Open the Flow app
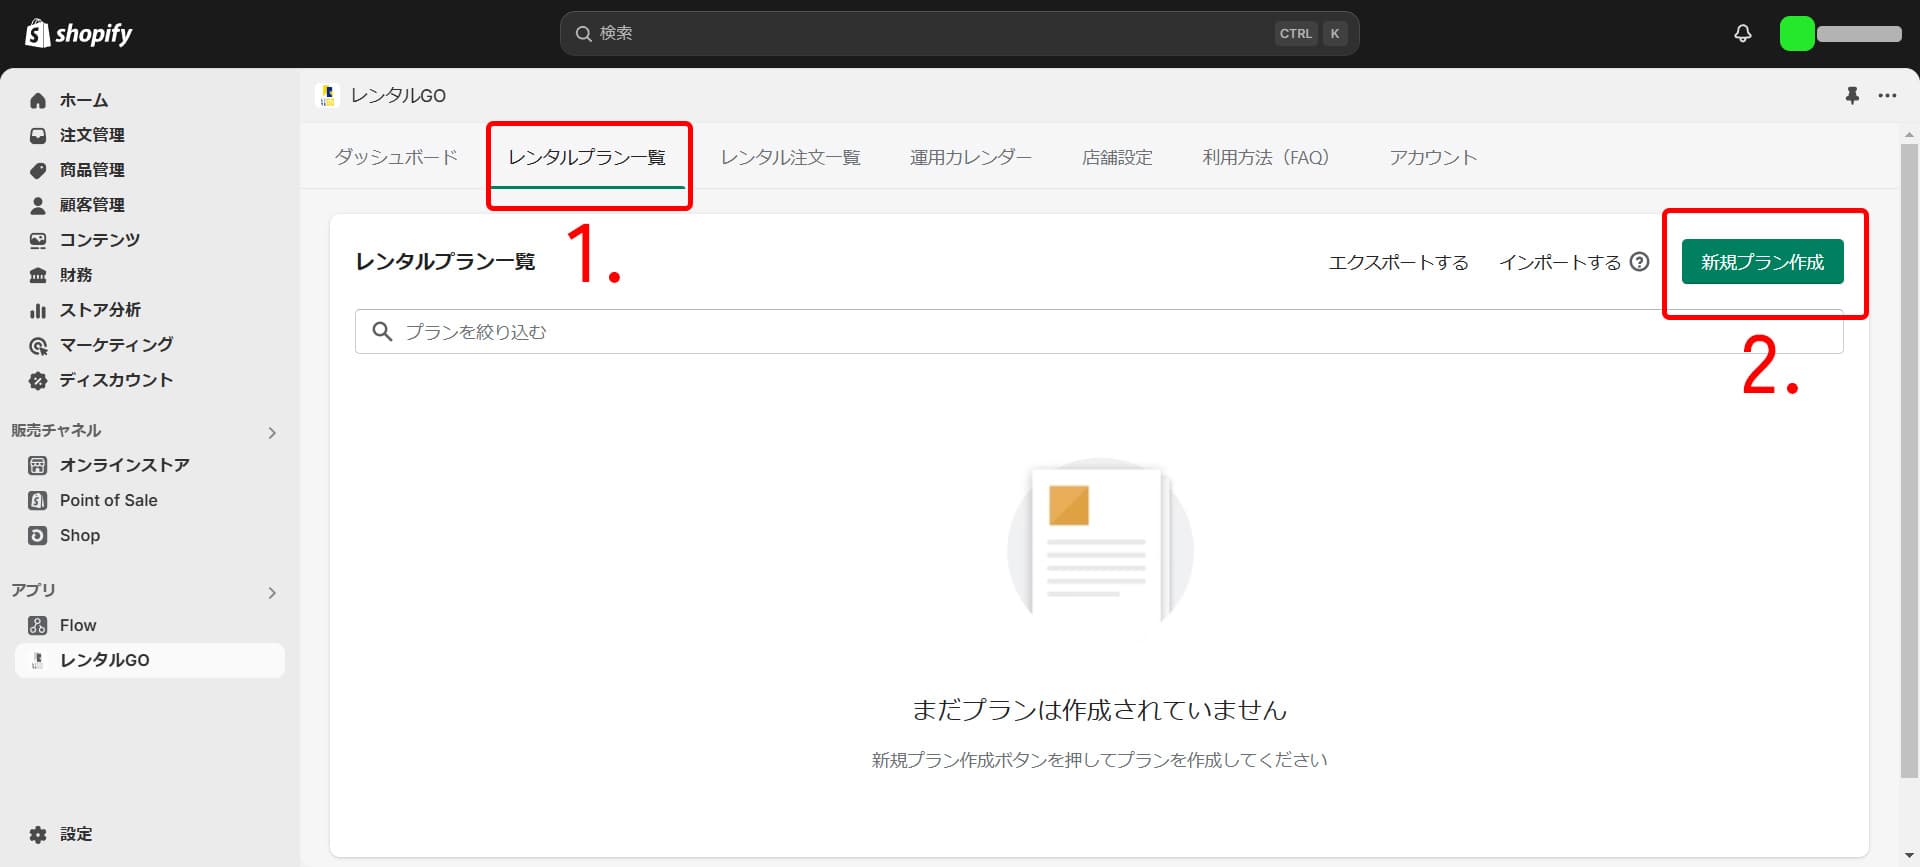This screenshot has width=1920, height=867. [77, 625]
